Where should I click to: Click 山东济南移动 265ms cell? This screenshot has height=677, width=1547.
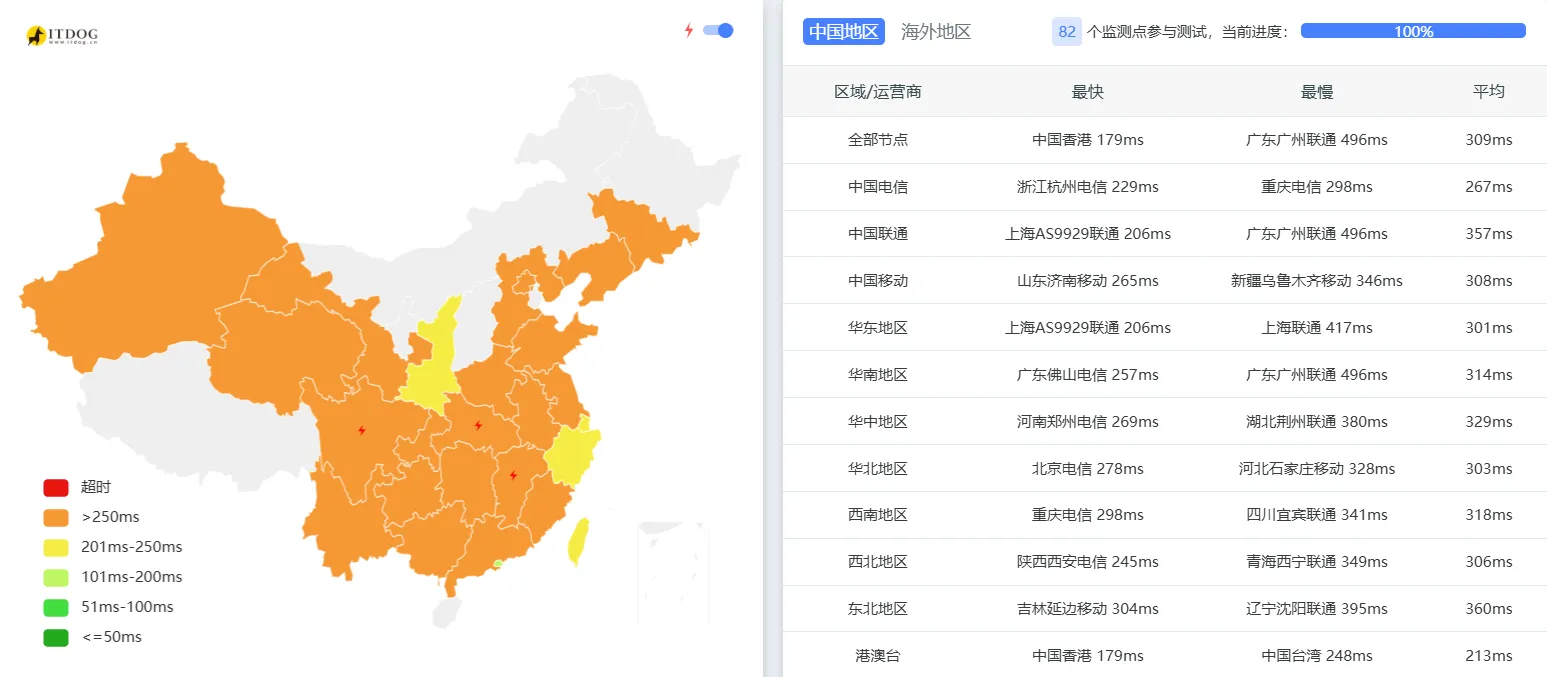[1088, 281]
